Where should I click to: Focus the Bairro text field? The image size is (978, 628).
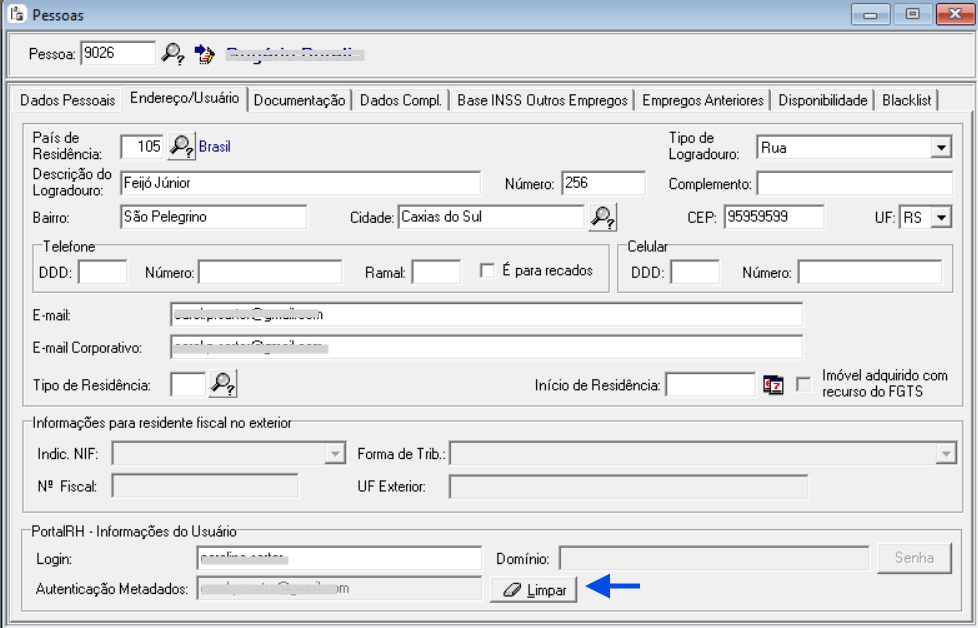212,217
